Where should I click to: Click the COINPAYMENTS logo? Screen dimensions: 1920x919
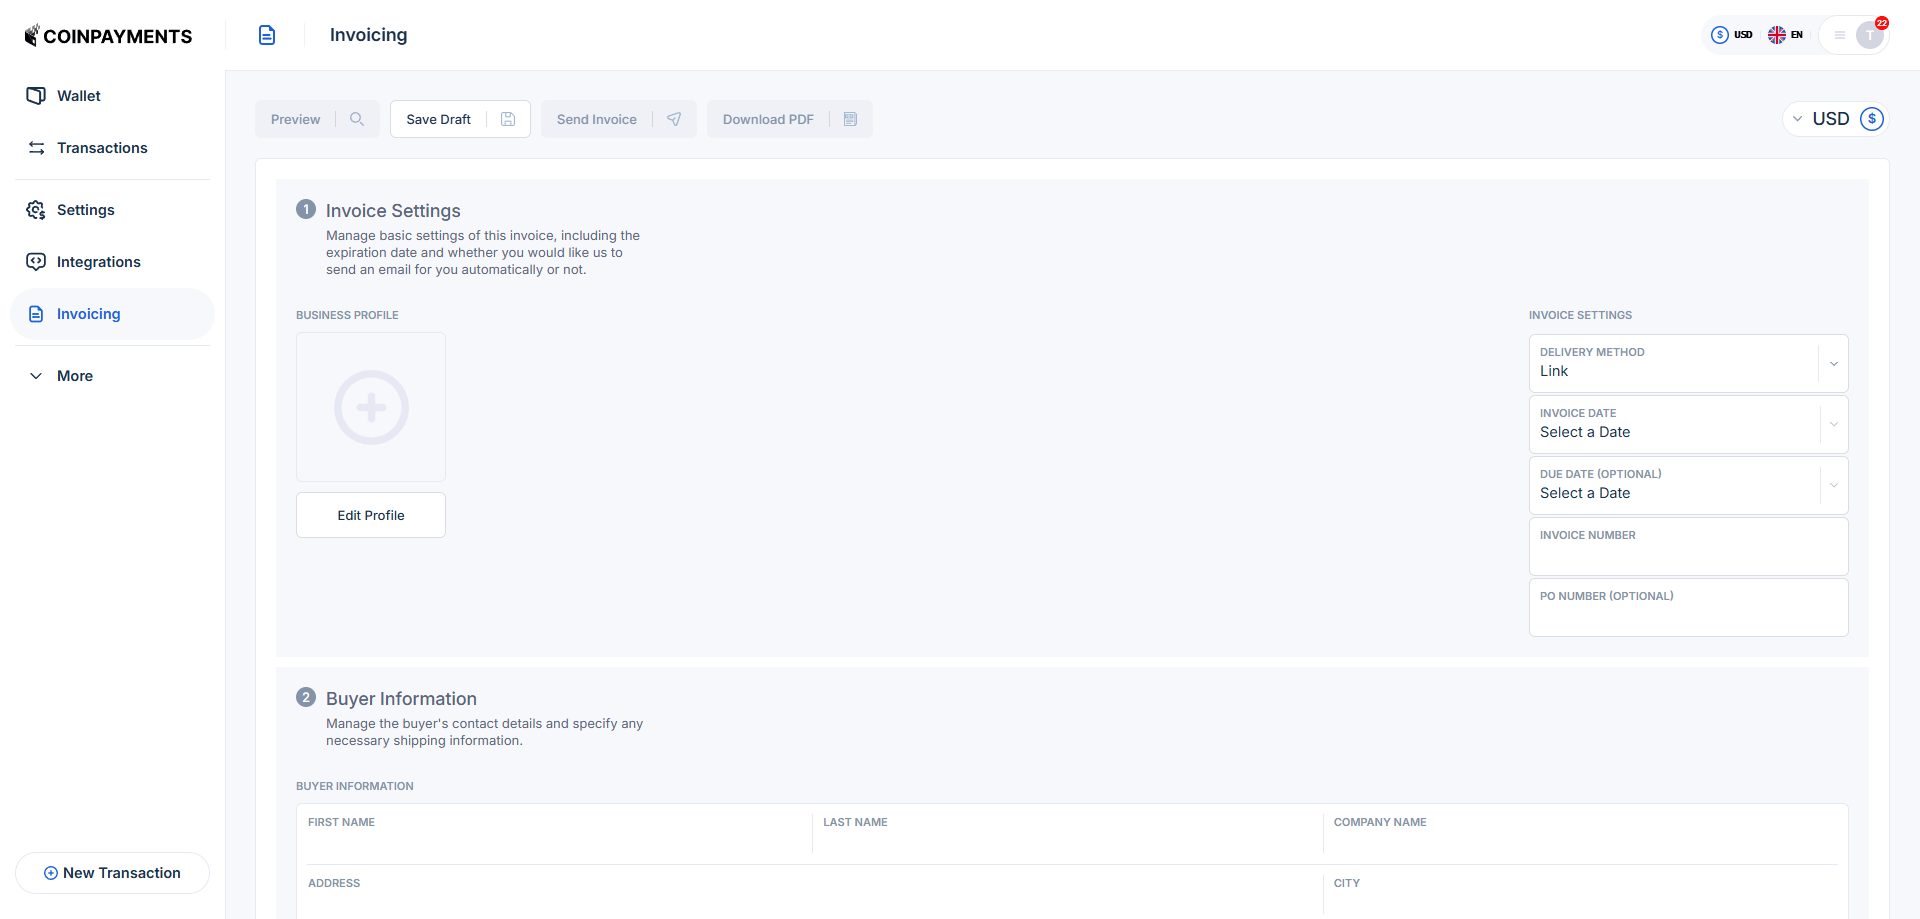[108, 35]
